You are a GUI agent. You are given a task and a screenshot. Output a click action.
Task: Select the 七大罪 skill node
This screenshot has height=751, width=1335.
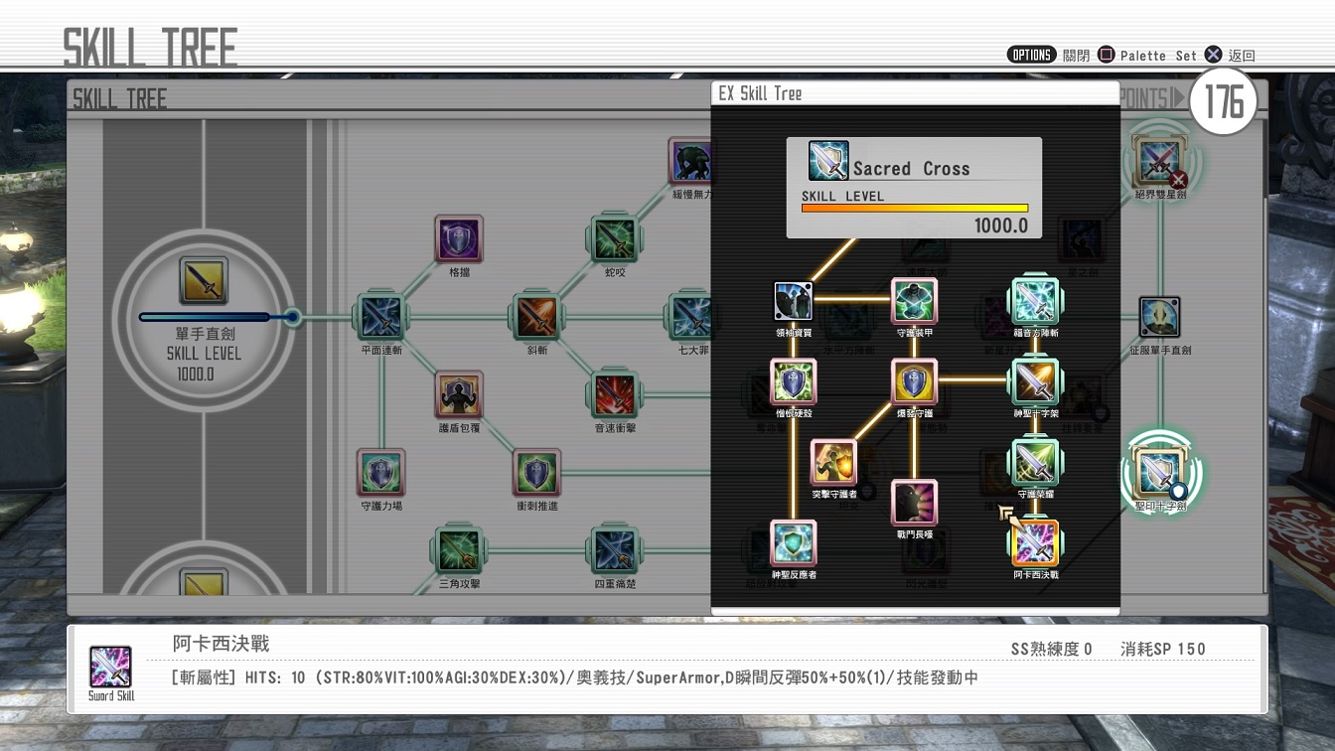point(691,317)
